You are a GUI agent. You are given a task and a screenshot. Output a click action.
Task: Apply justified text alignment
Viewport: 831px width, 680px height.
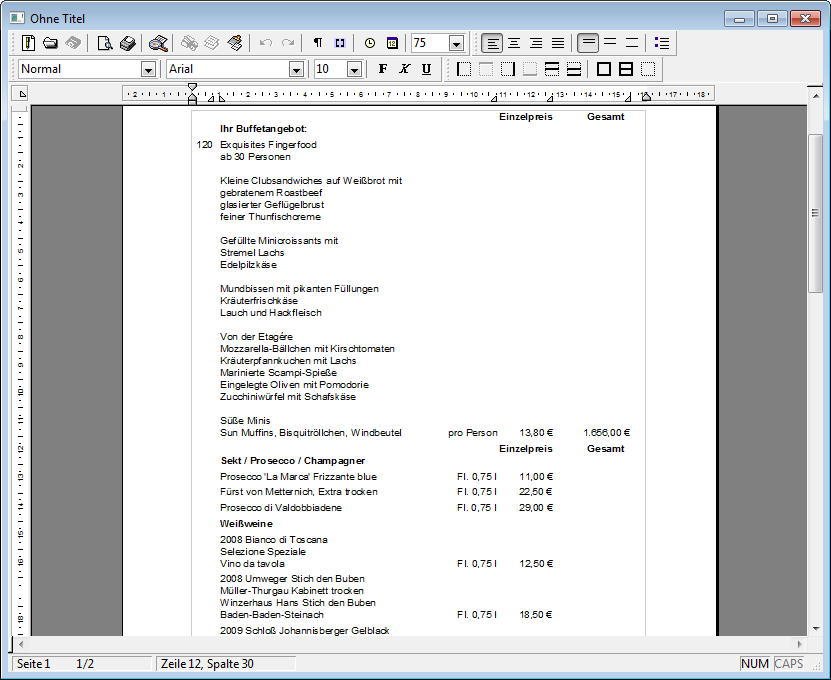pos(558,43)
